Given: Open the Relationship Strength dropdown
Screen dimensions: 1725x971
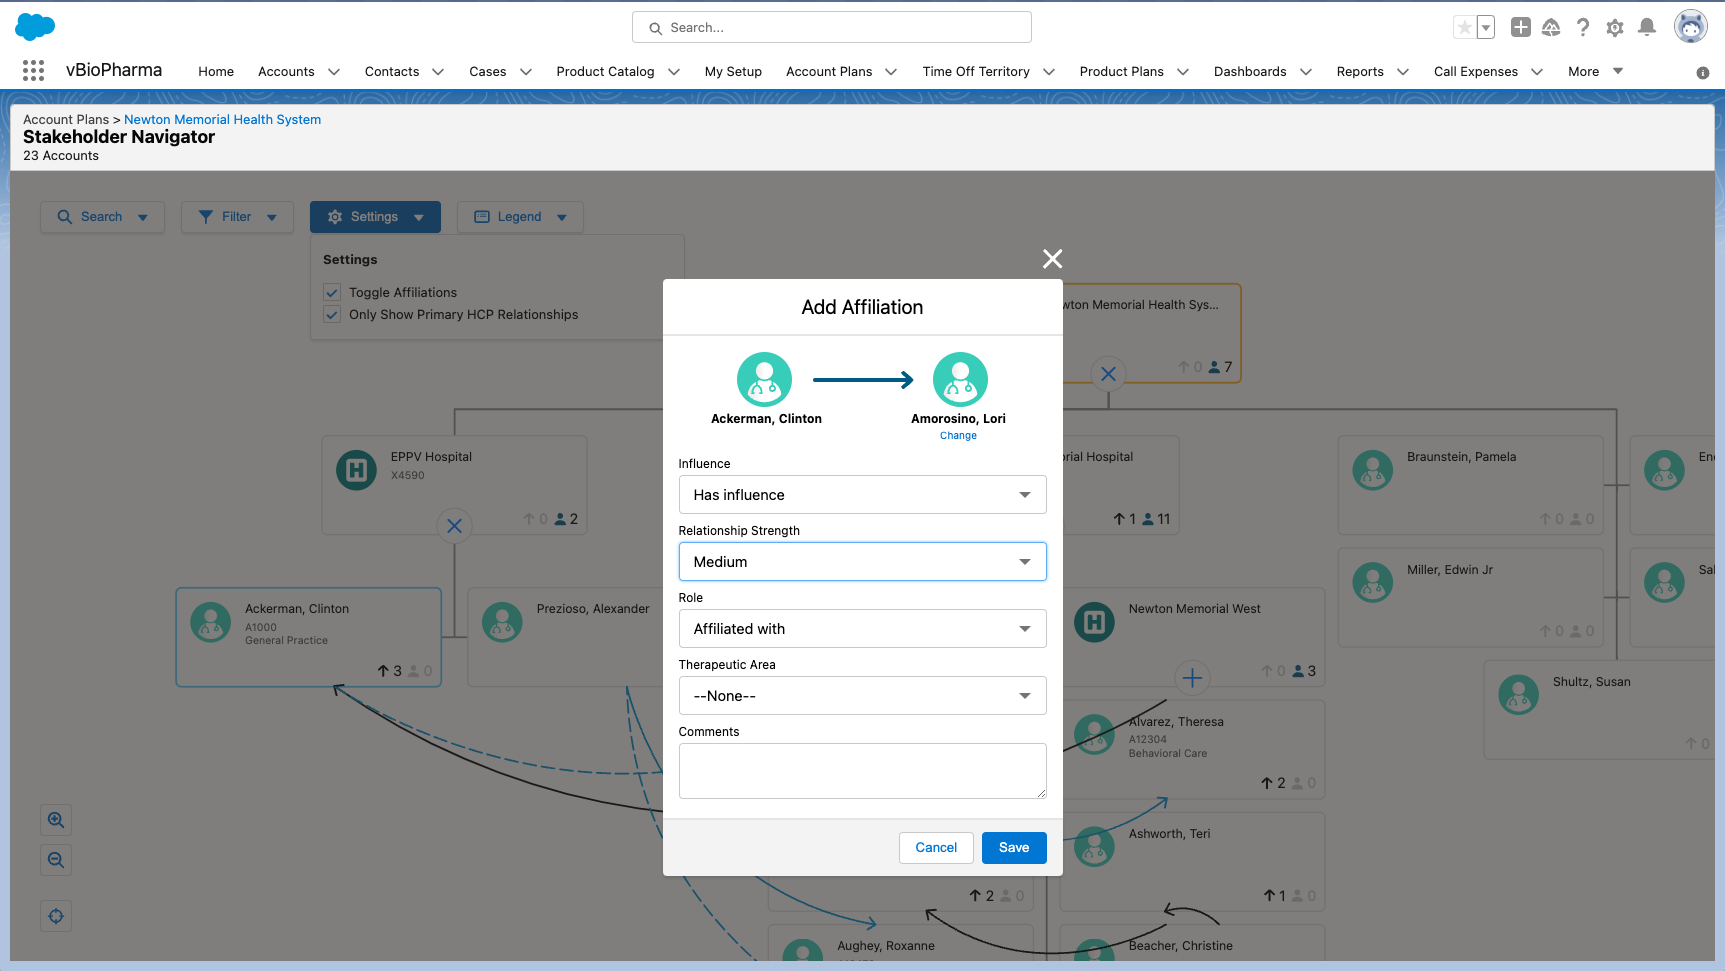Looking at the screenshot, I should (x=862, y=562).
